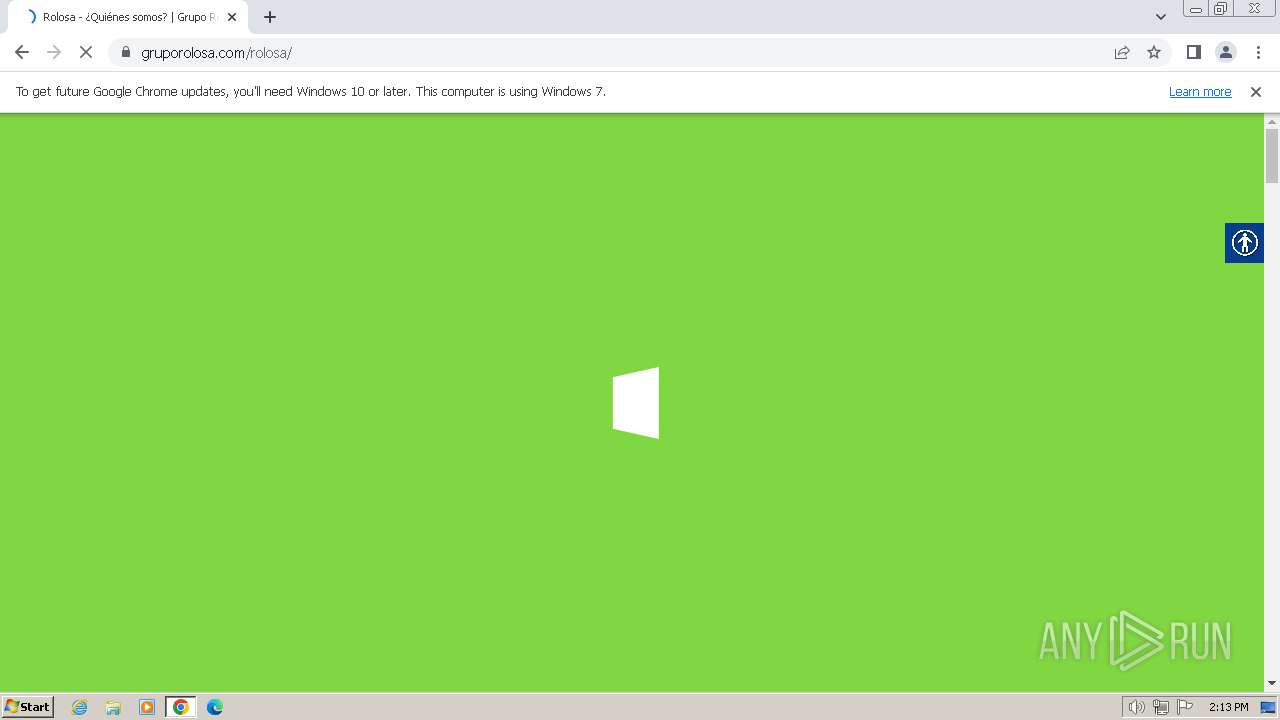This screenshot has width=1280, height=720.
Task: Expand the tab search dropdown arrow
Action: (x=1161, y=17)
